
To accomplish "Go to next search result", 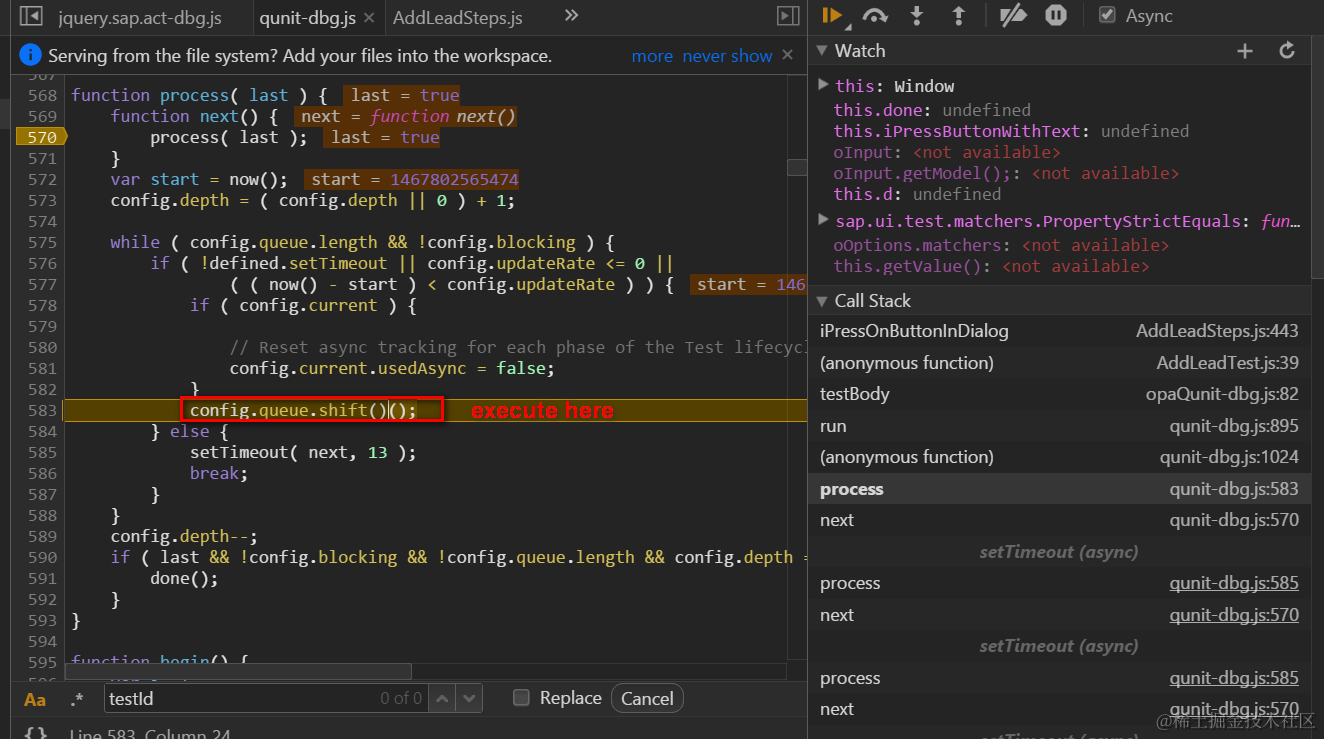I will (x=469, y=698).
